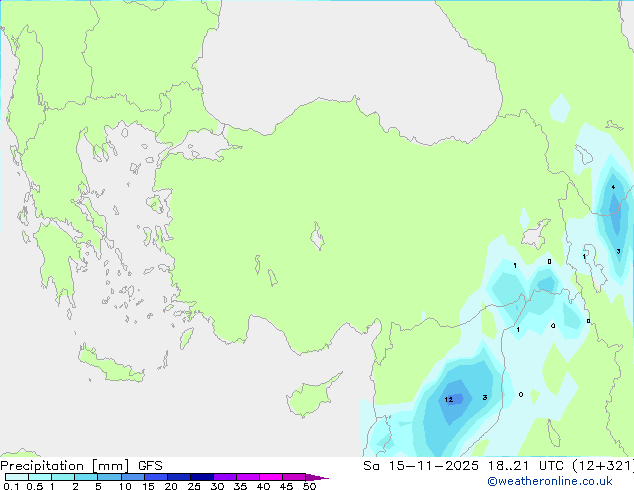634x490 pixels.
Task: Select the 20–25 mm dark blue swatch
Action: tap(178, 477)
